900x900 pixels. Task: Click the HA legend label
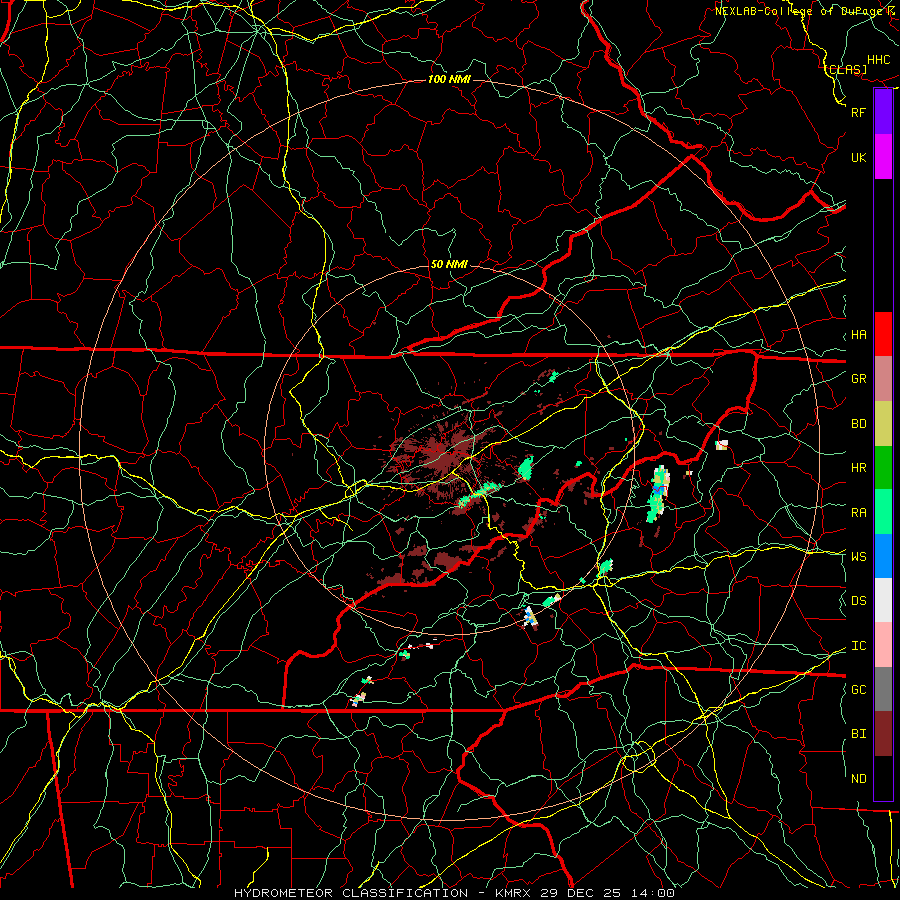click(859, 335)
